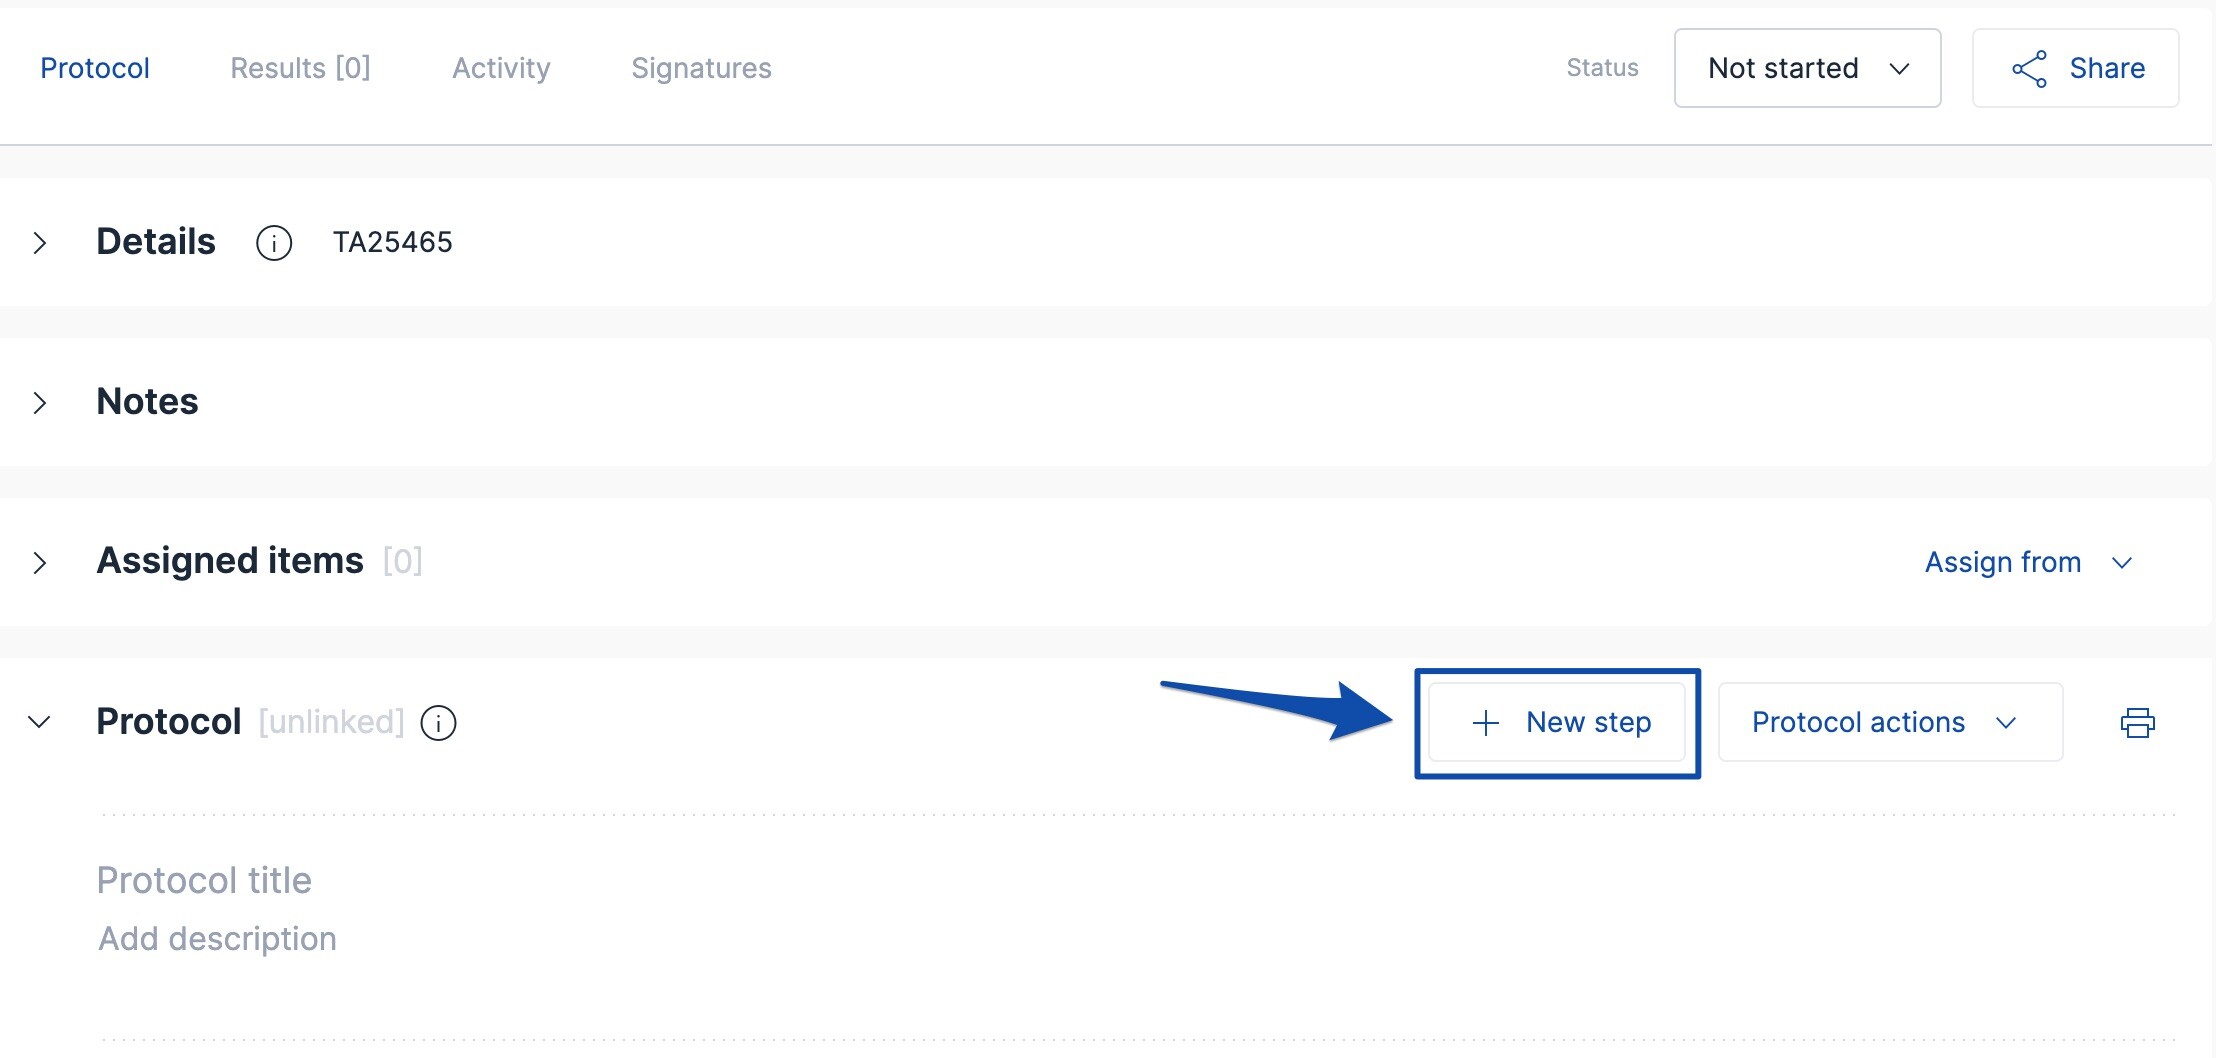Click the New step button
Image resolution: width=2216 pixels, height=1058 pixels.
coord(1557,722)
